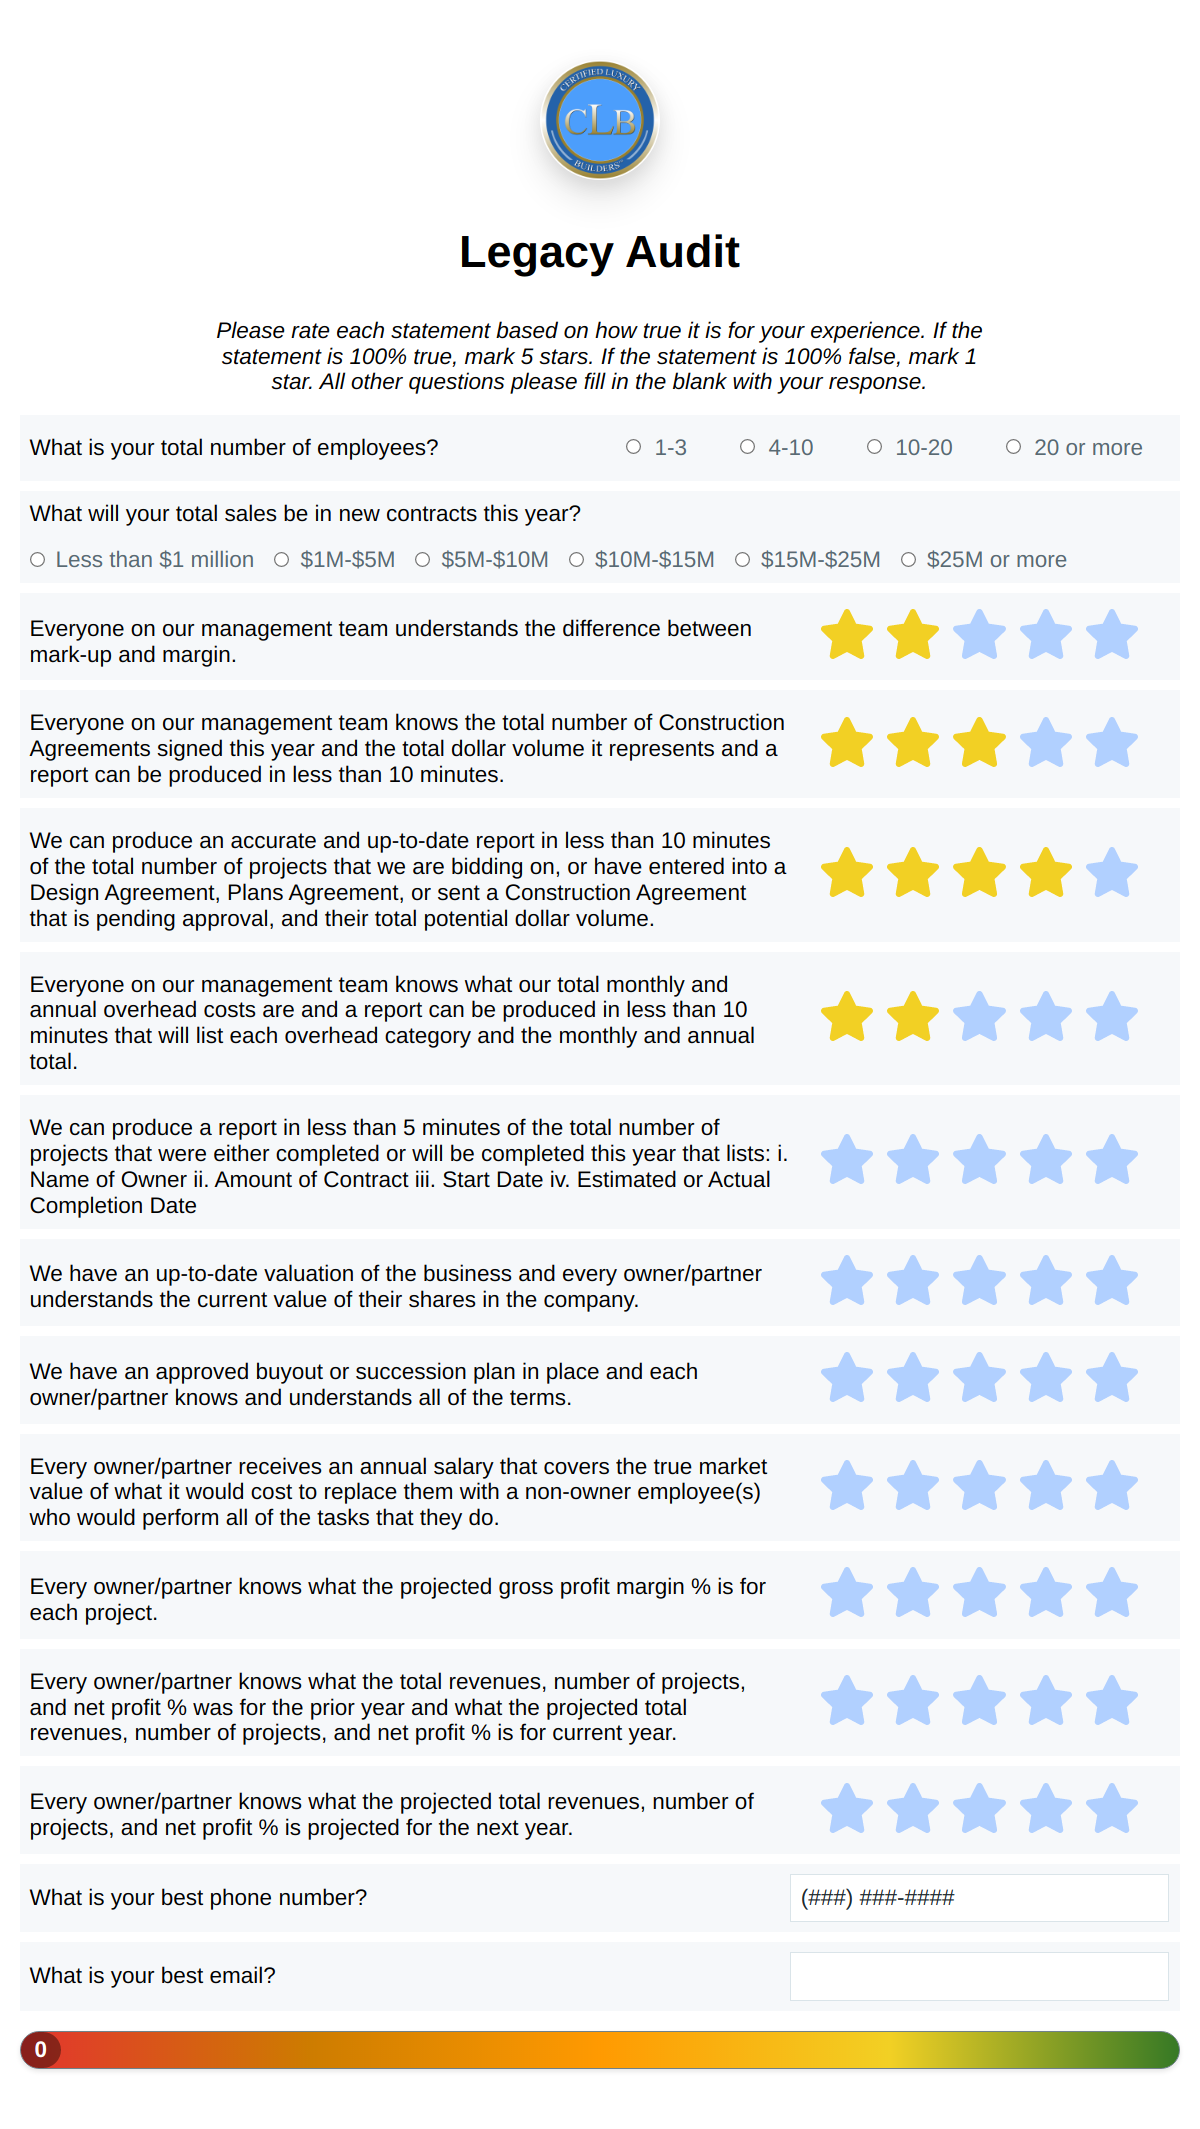Click the best phone number field
This screenshot has height=2129, width=1200.
coord(978,1897)
